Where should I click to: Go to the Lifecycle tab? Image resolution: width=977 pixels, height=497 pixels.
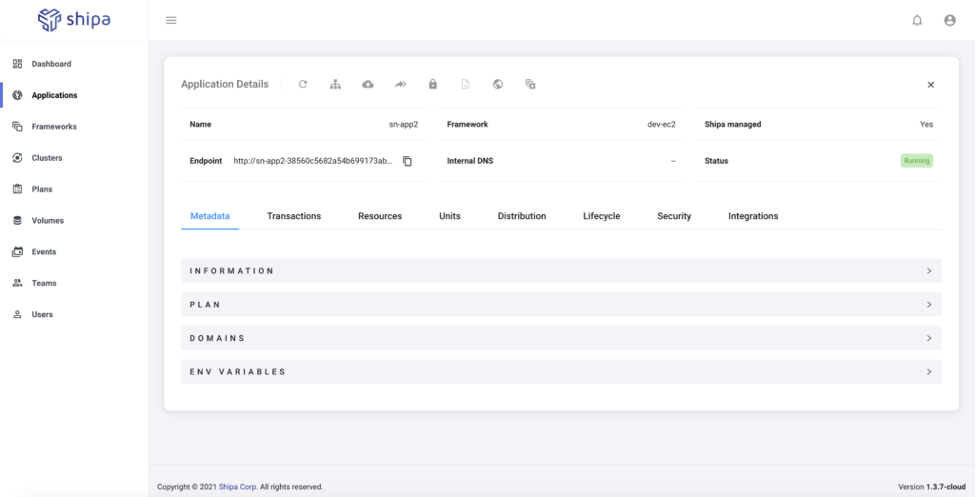601,216
